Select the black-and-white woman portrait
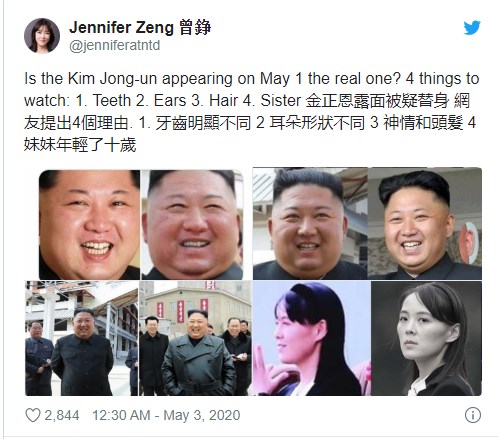 tap(426, 338)
